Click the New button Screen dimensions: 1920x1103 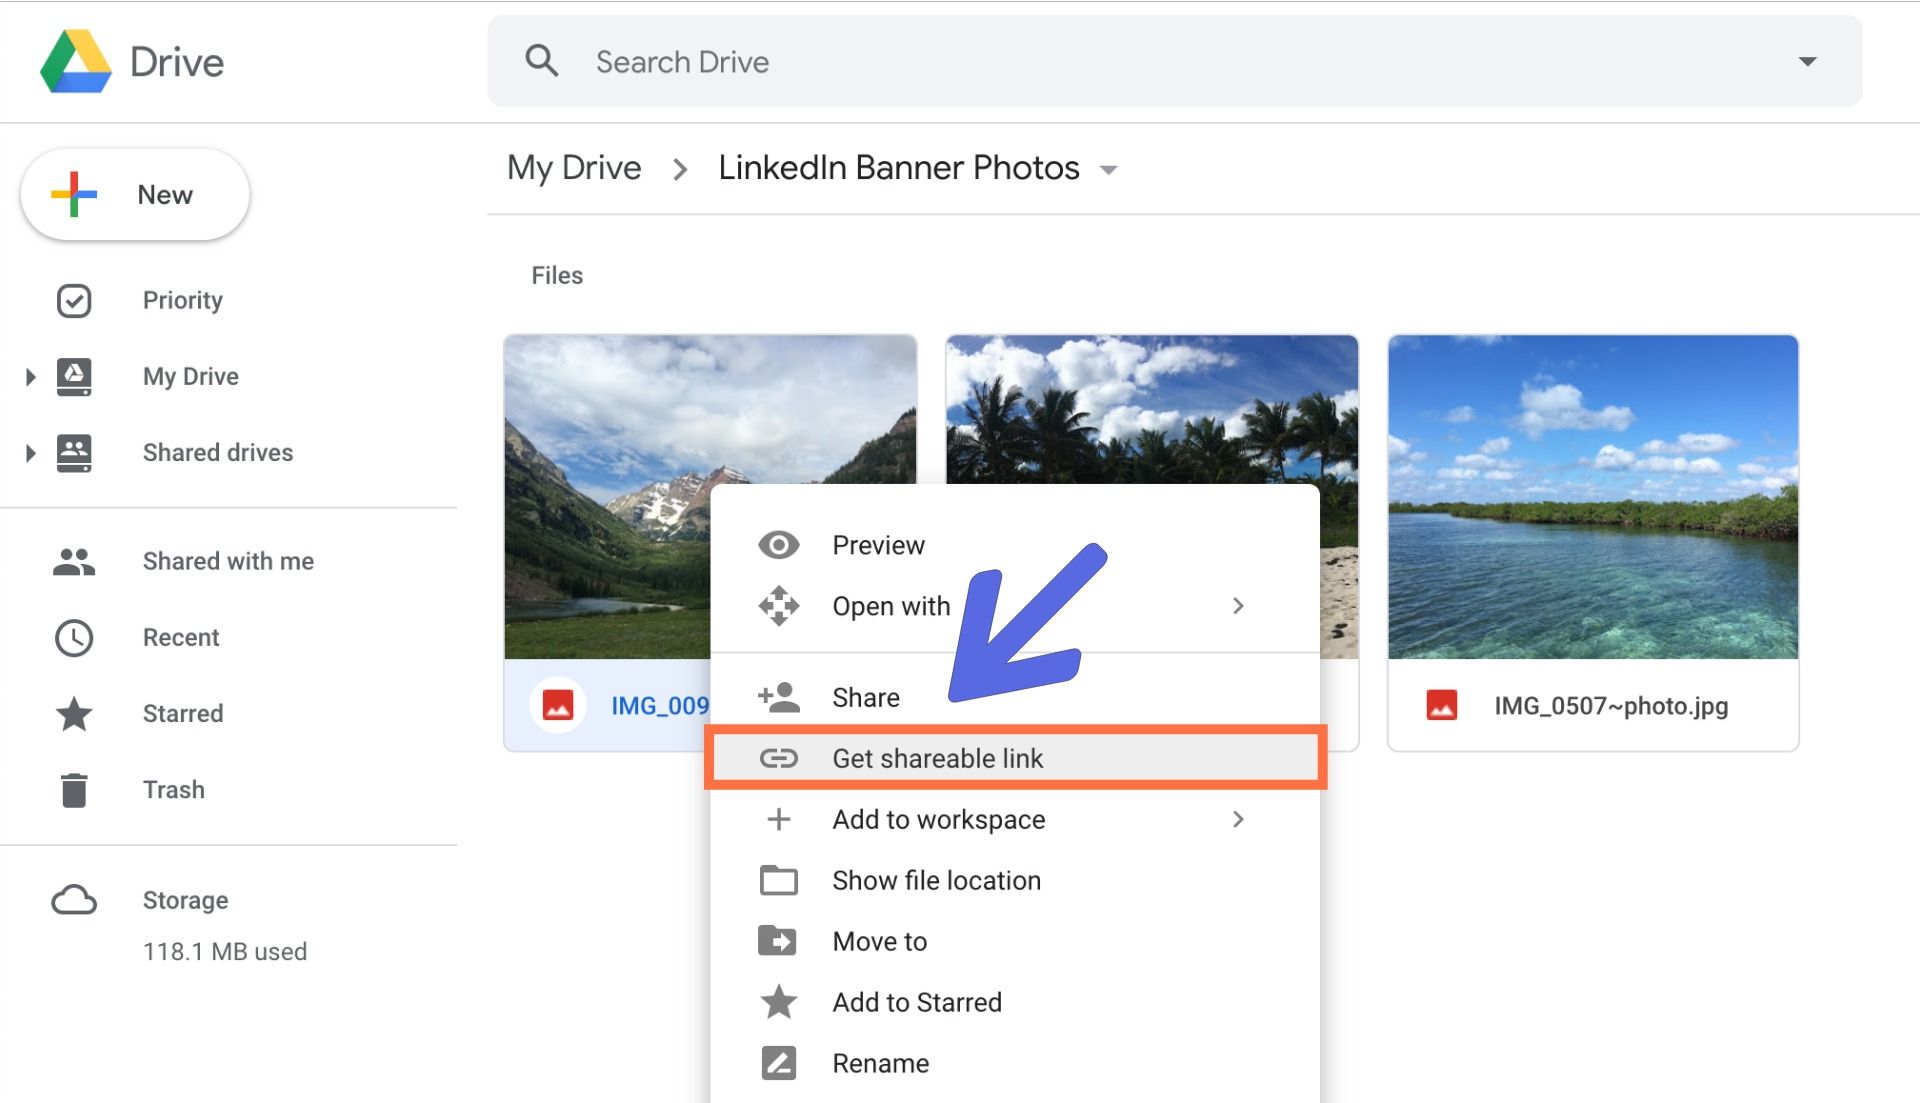click(135, 195)
